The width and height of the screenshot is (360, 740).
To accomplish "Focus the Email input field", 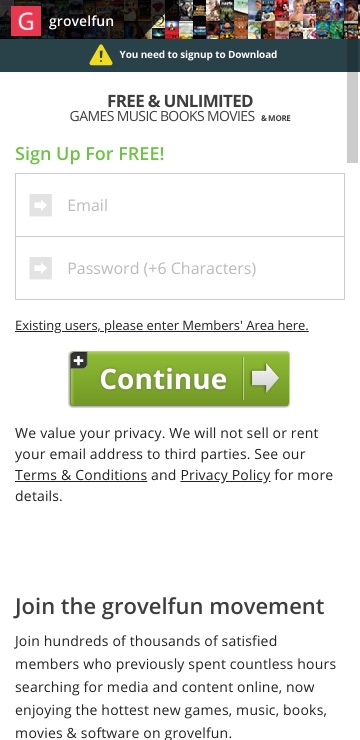I will pyautogui.click(x=180, y=205).
